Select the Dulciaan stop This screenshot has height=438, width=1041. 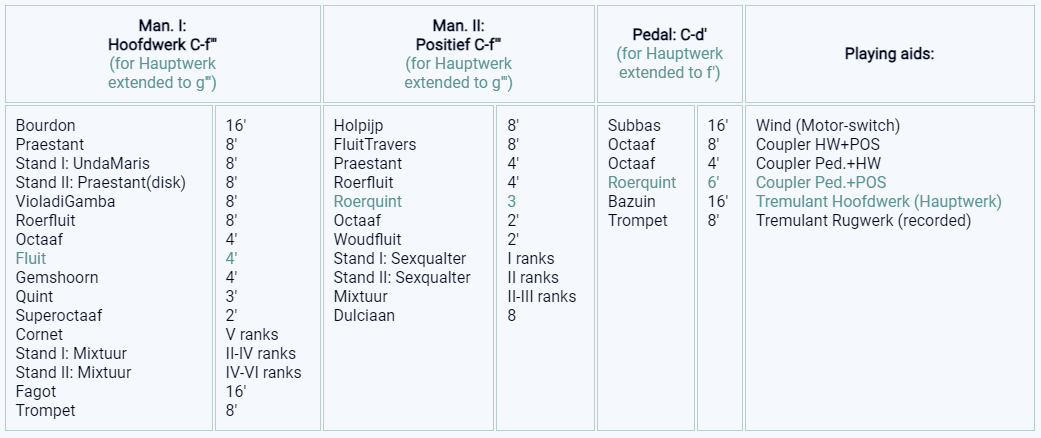pos(364,316)
